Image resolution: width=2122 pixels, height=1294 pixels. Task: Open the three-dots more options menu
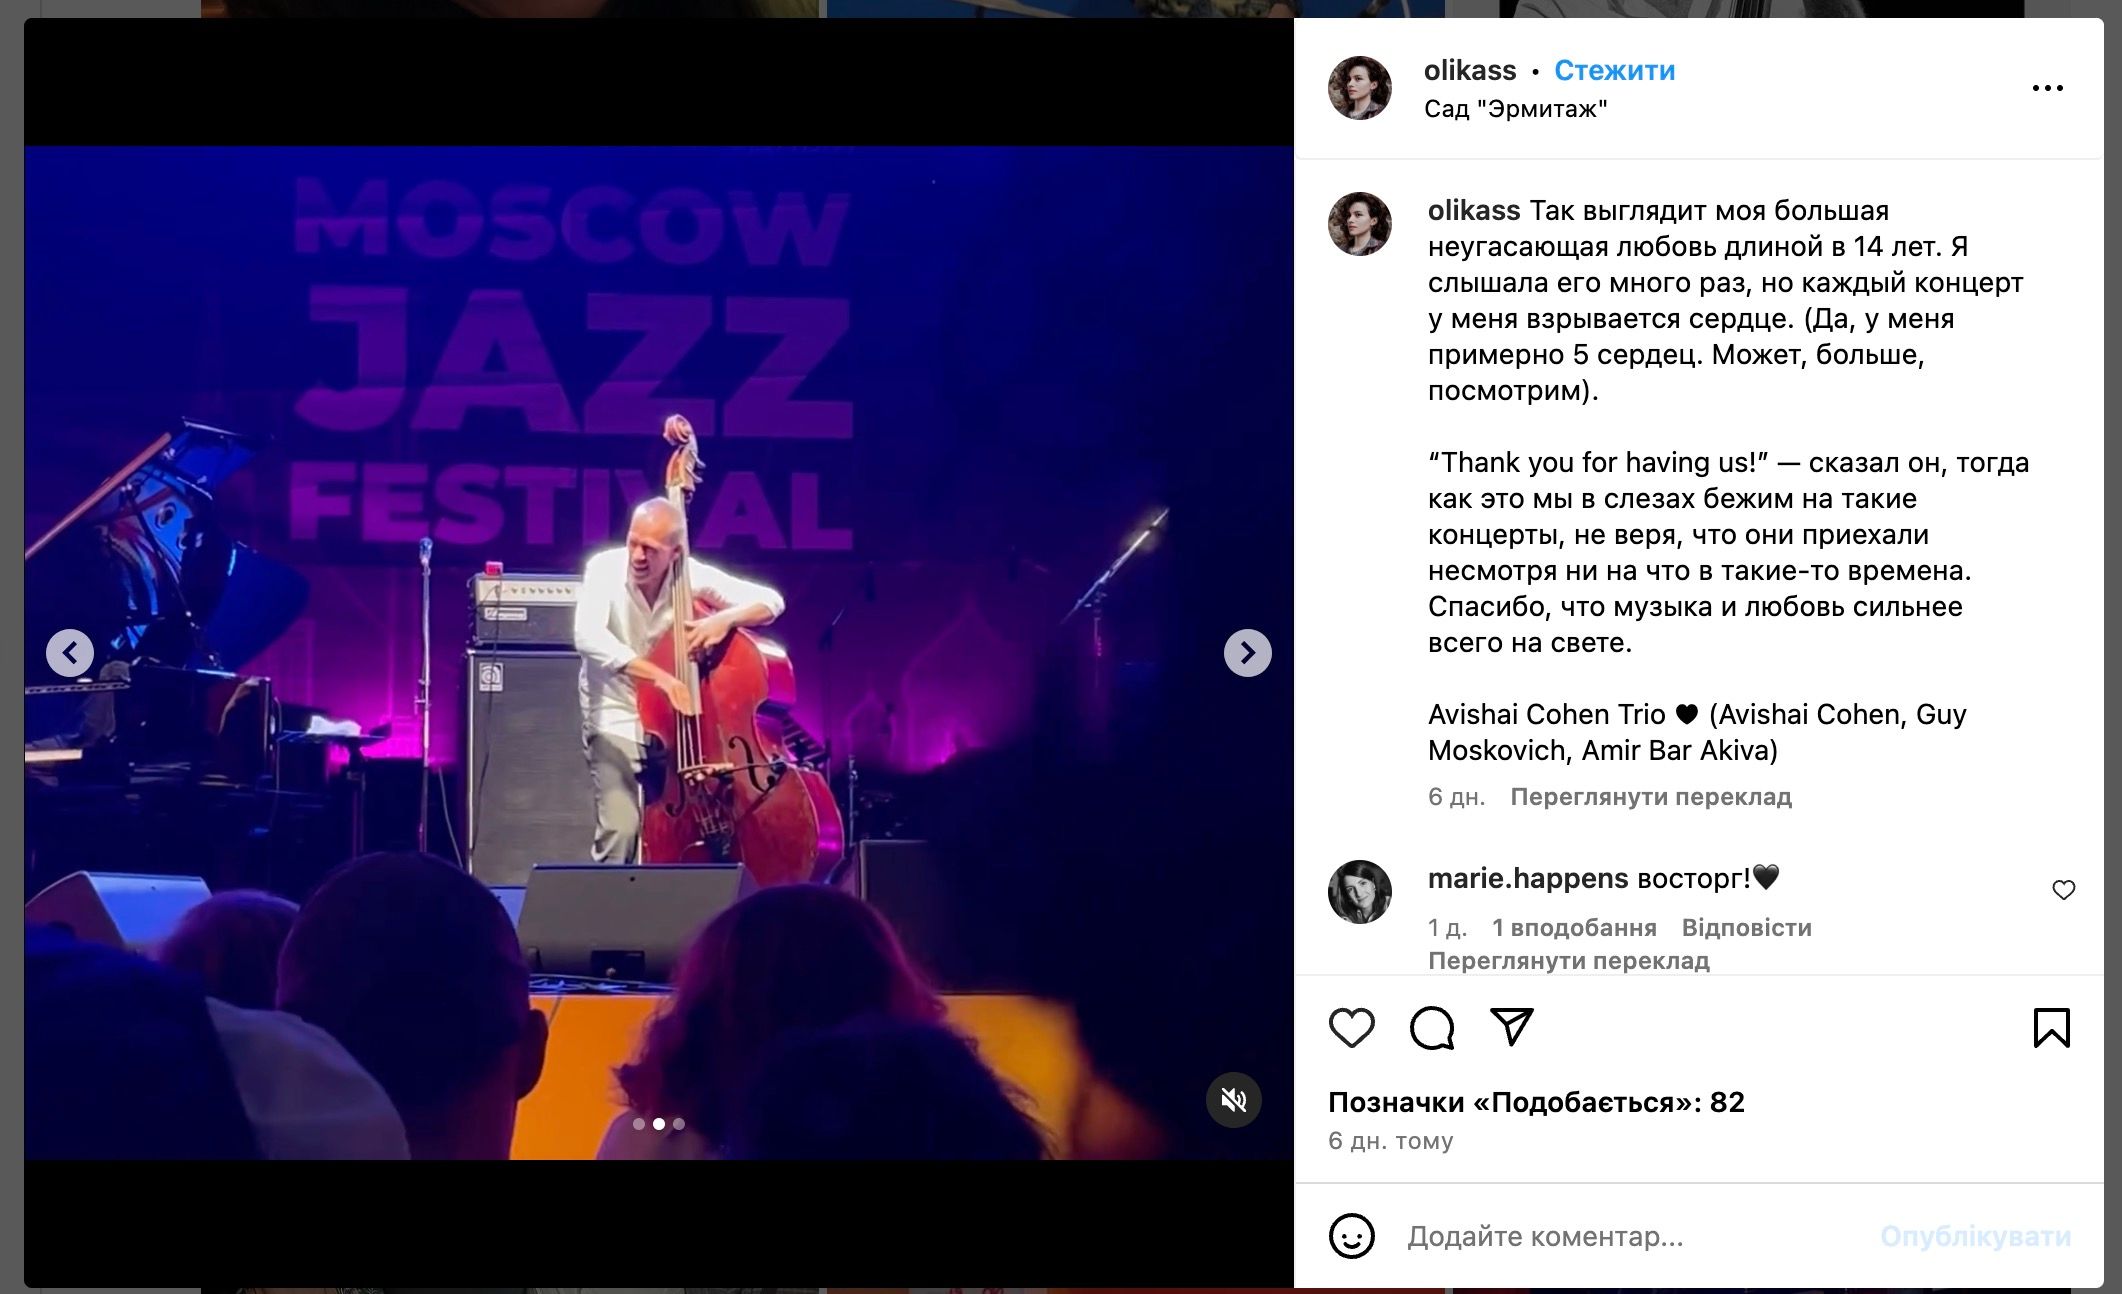coord(2047,88)
